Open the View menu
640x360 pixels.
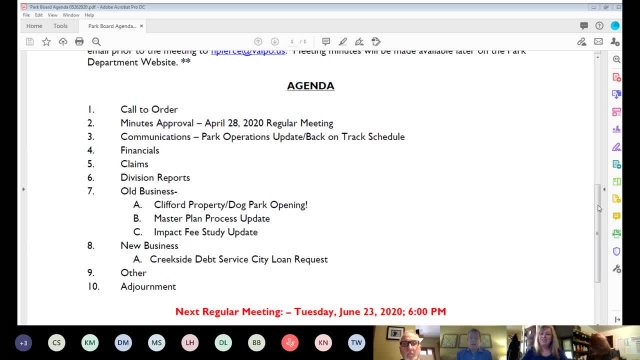click(53, 15)
